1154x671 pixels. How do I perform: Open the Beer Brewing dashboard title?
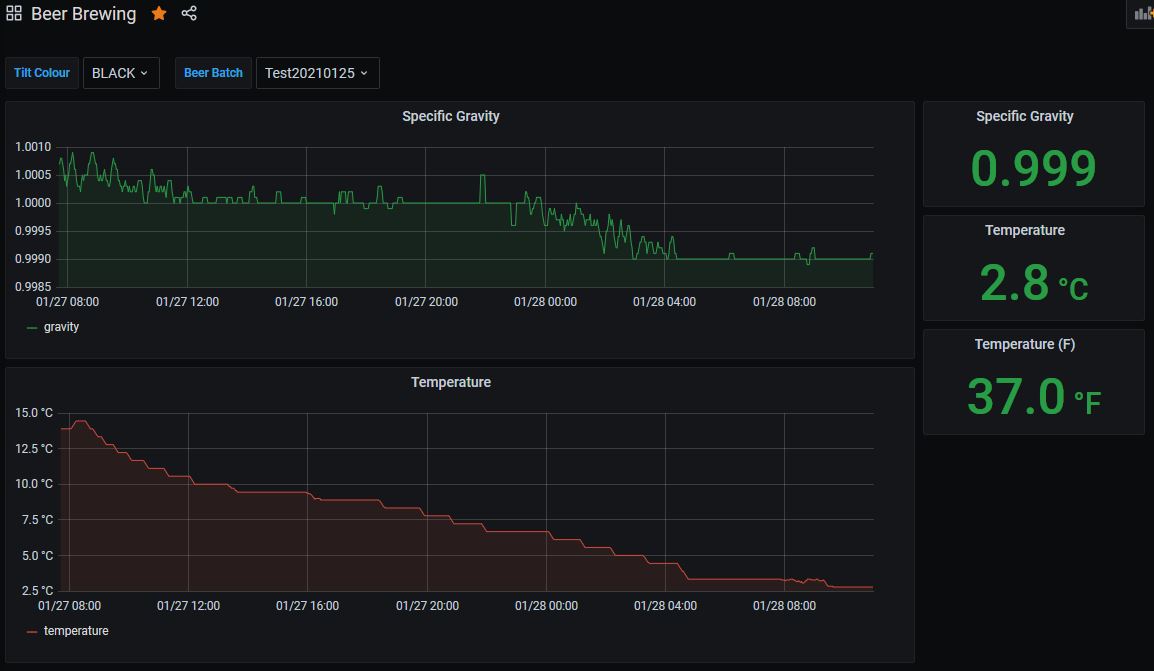(x=83, y=14)
